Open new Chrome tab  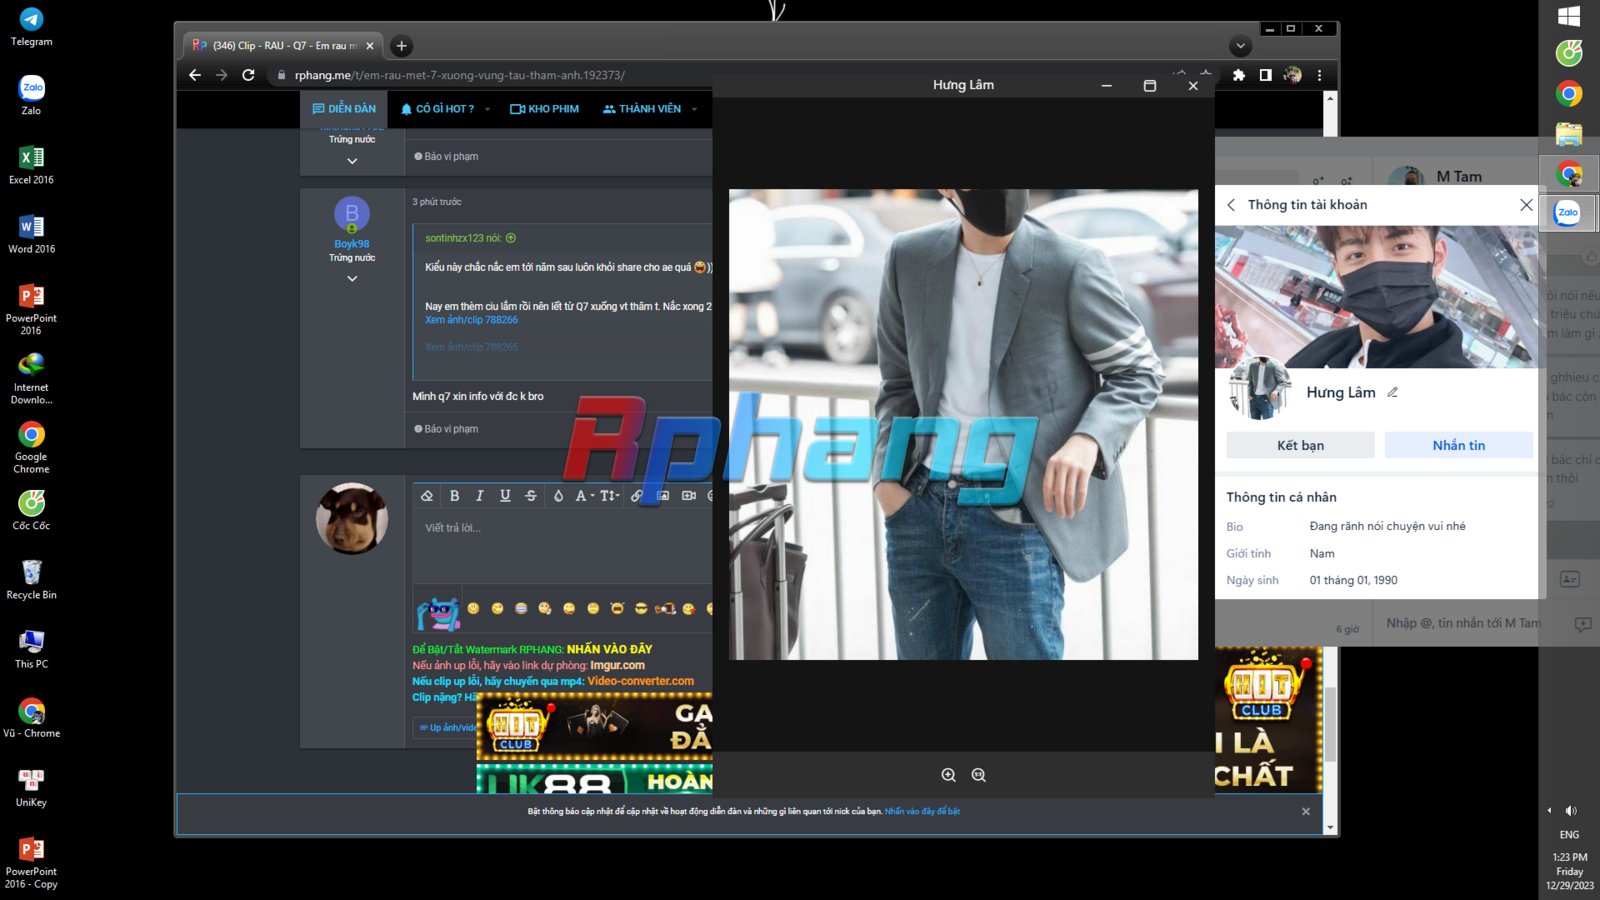(x=401, y=46)
